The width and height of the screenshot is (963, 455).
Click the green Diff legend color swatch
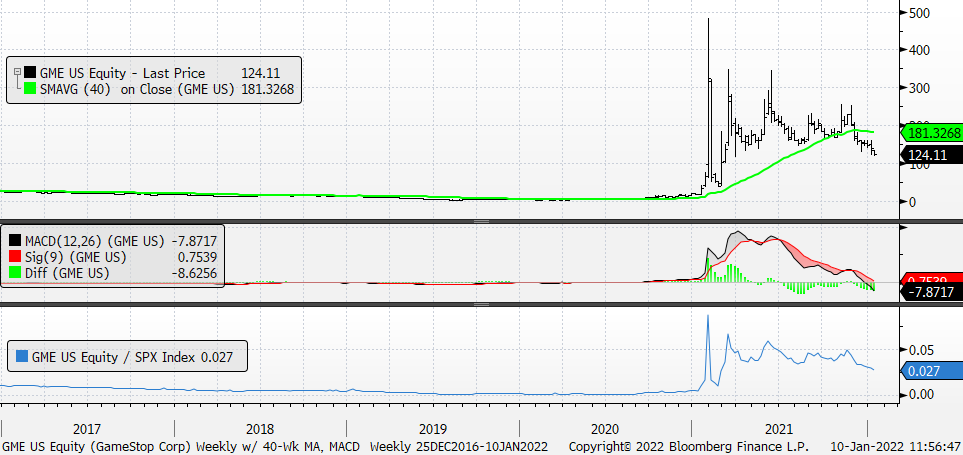(x=15, y=273)
